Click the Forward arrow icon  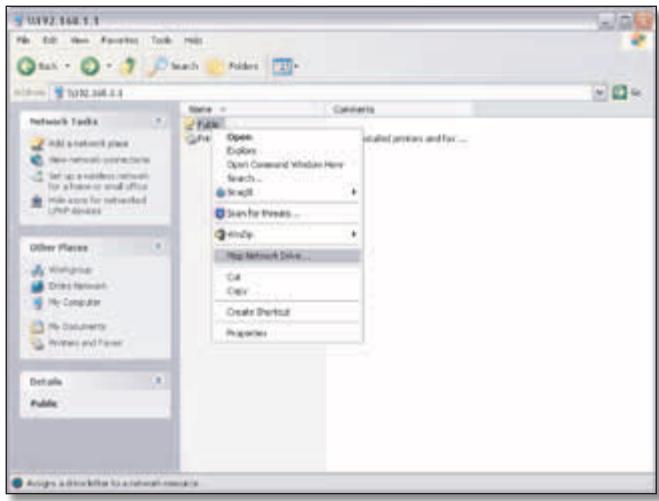90,66
